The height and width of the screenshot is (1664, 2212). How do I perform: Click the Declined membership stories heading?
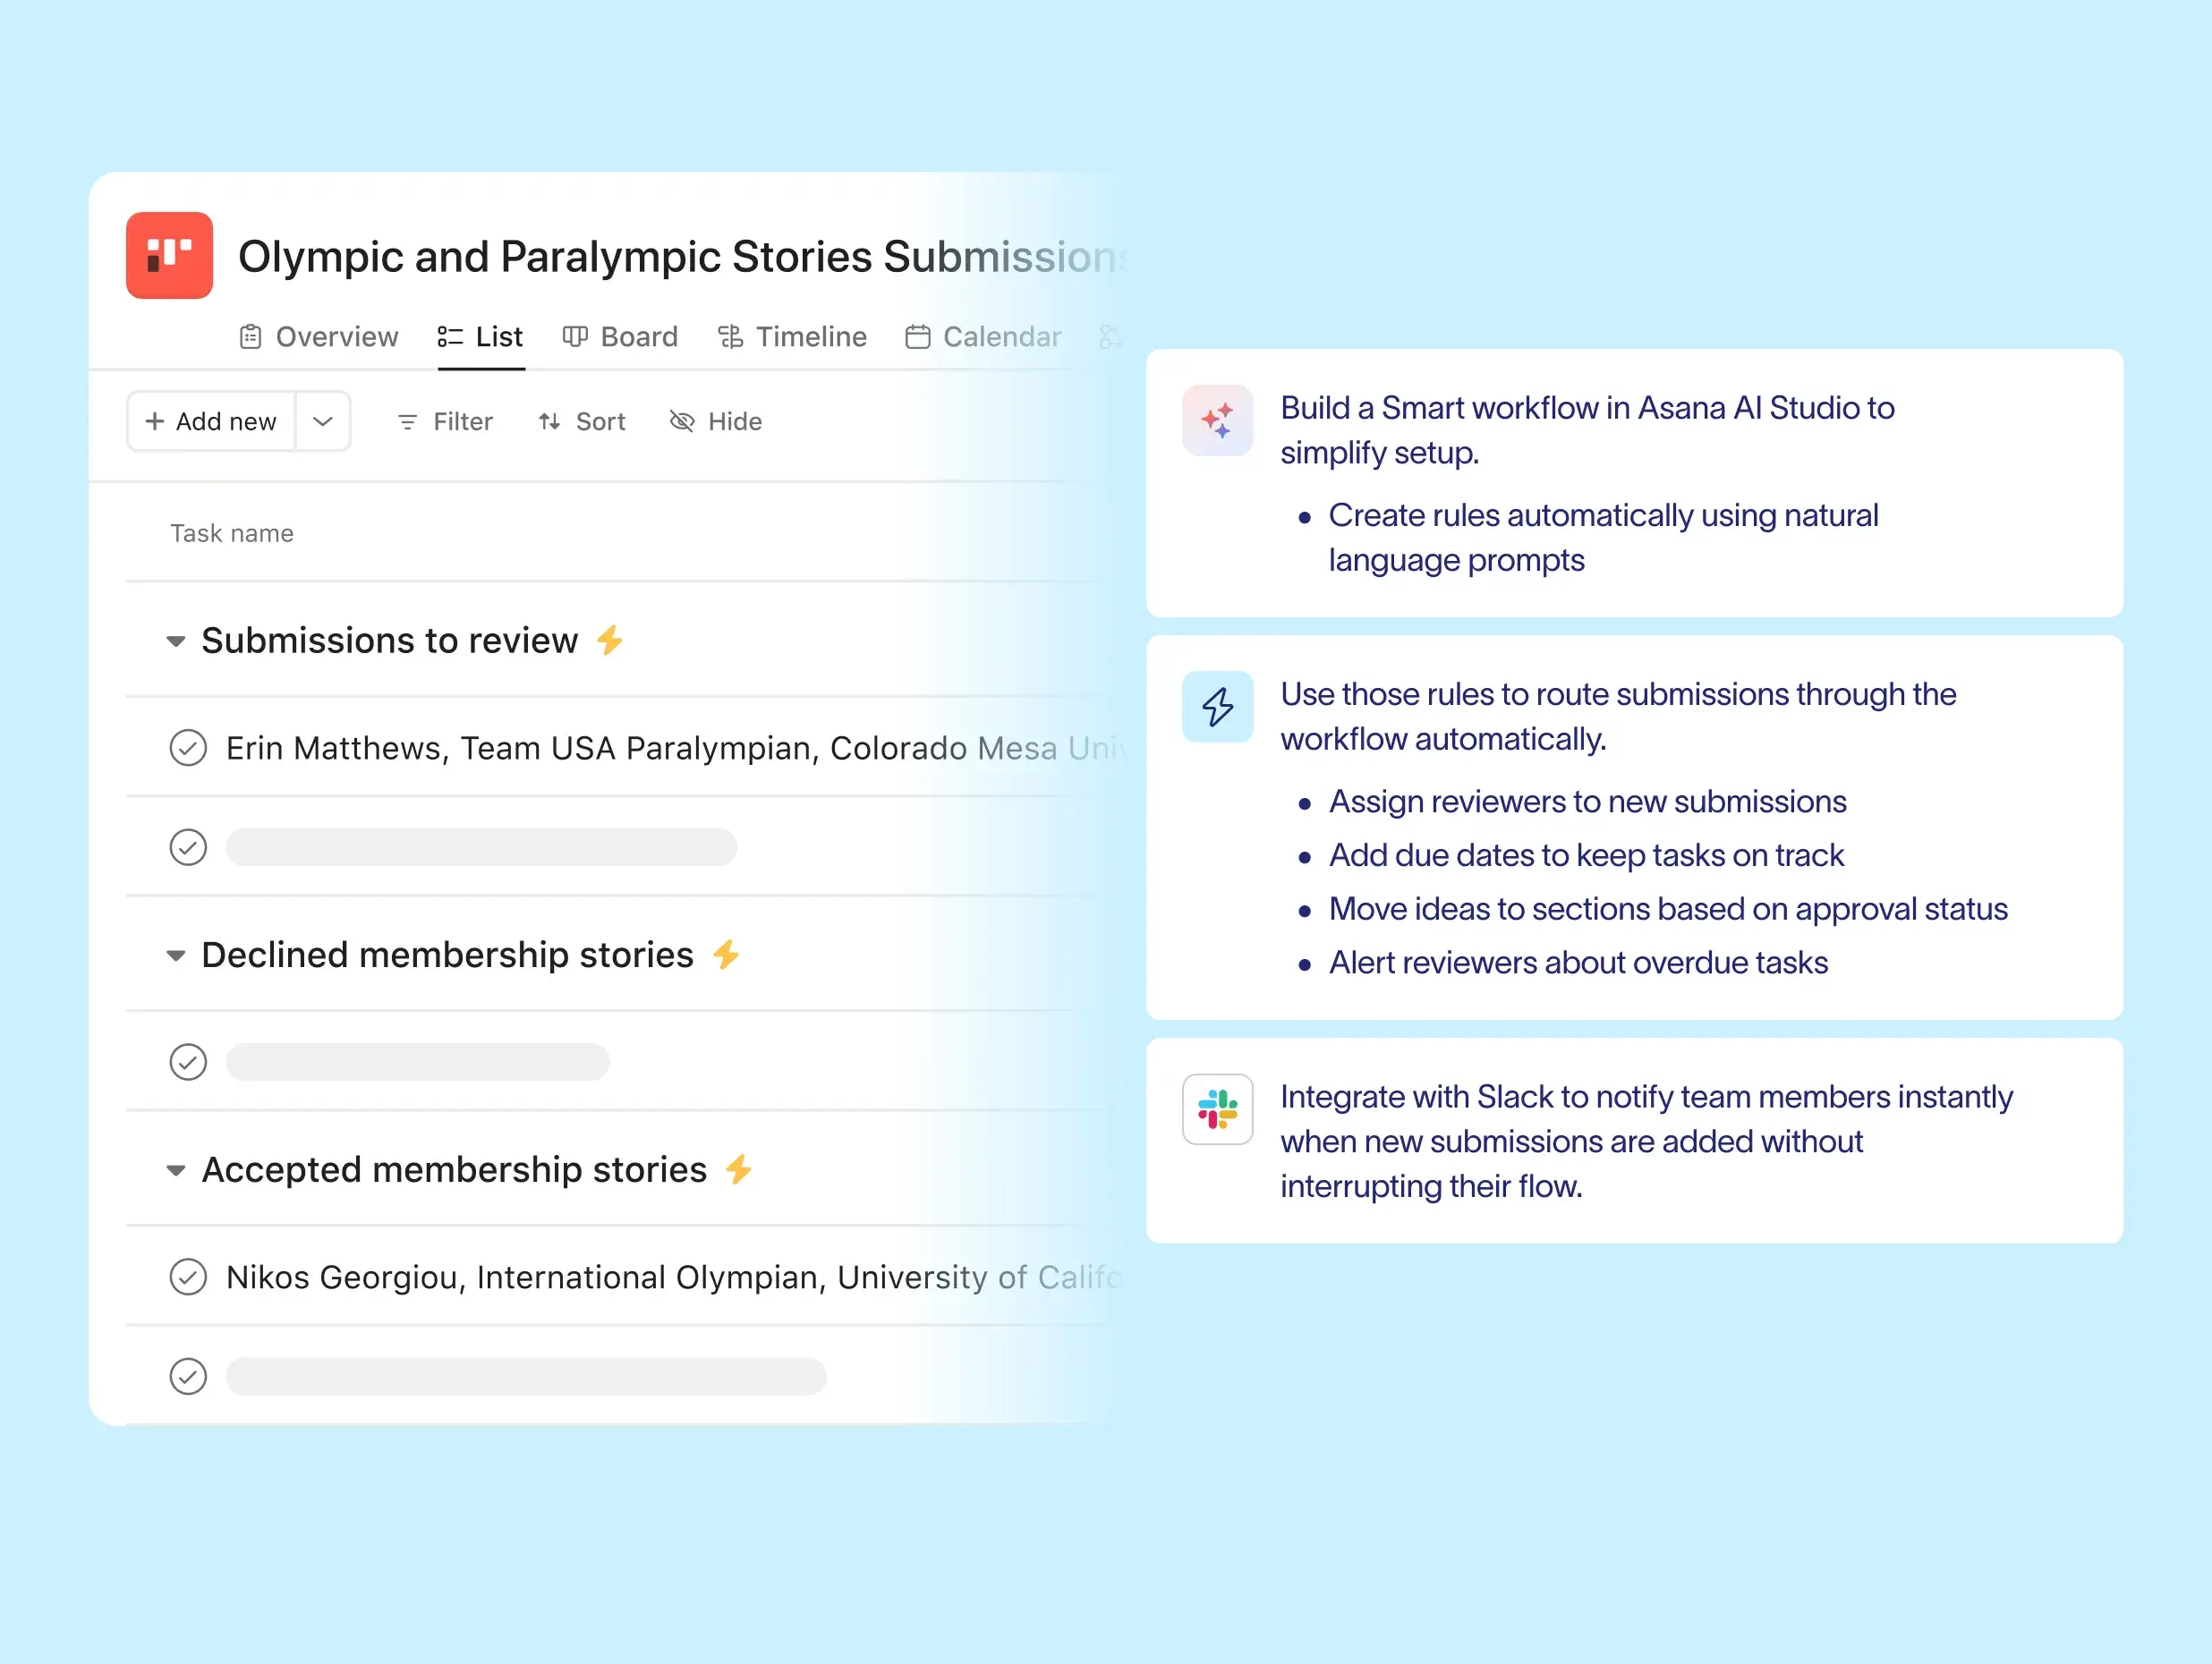pyautogui.click(x=447, y=955)
